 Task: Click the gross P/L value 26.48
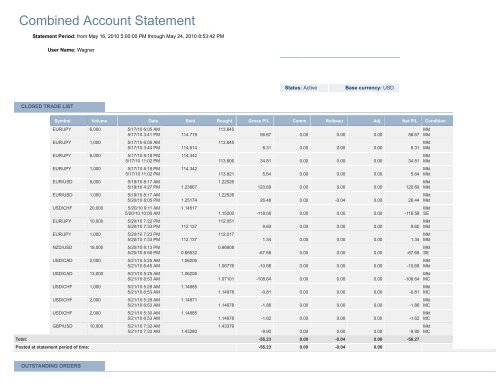point(265,200)
